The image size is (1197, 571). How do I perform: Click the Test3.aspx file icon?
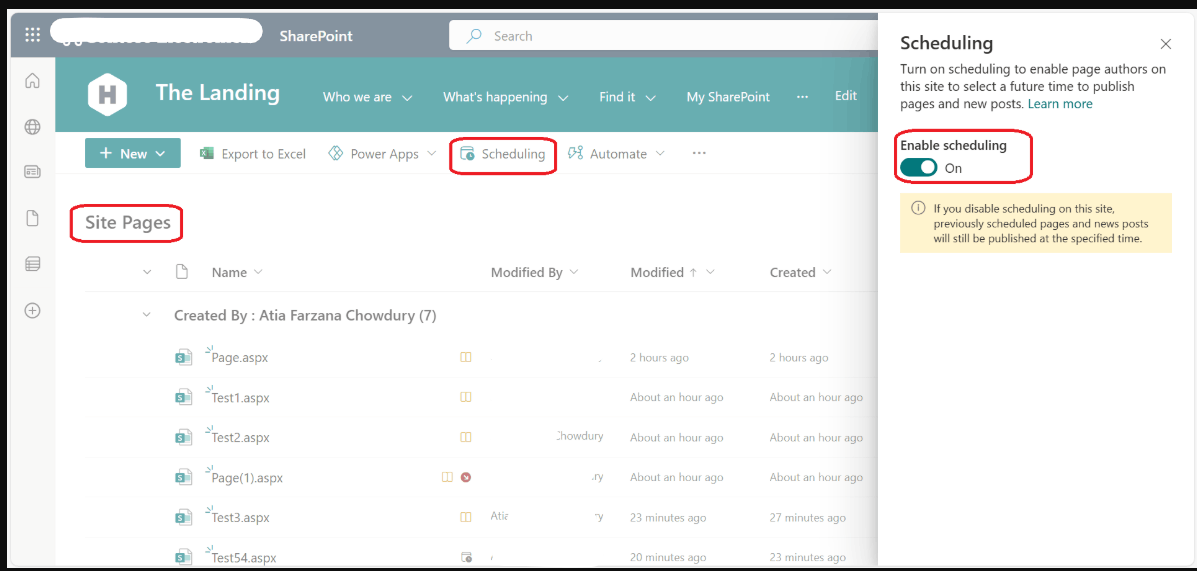[183, 517]
